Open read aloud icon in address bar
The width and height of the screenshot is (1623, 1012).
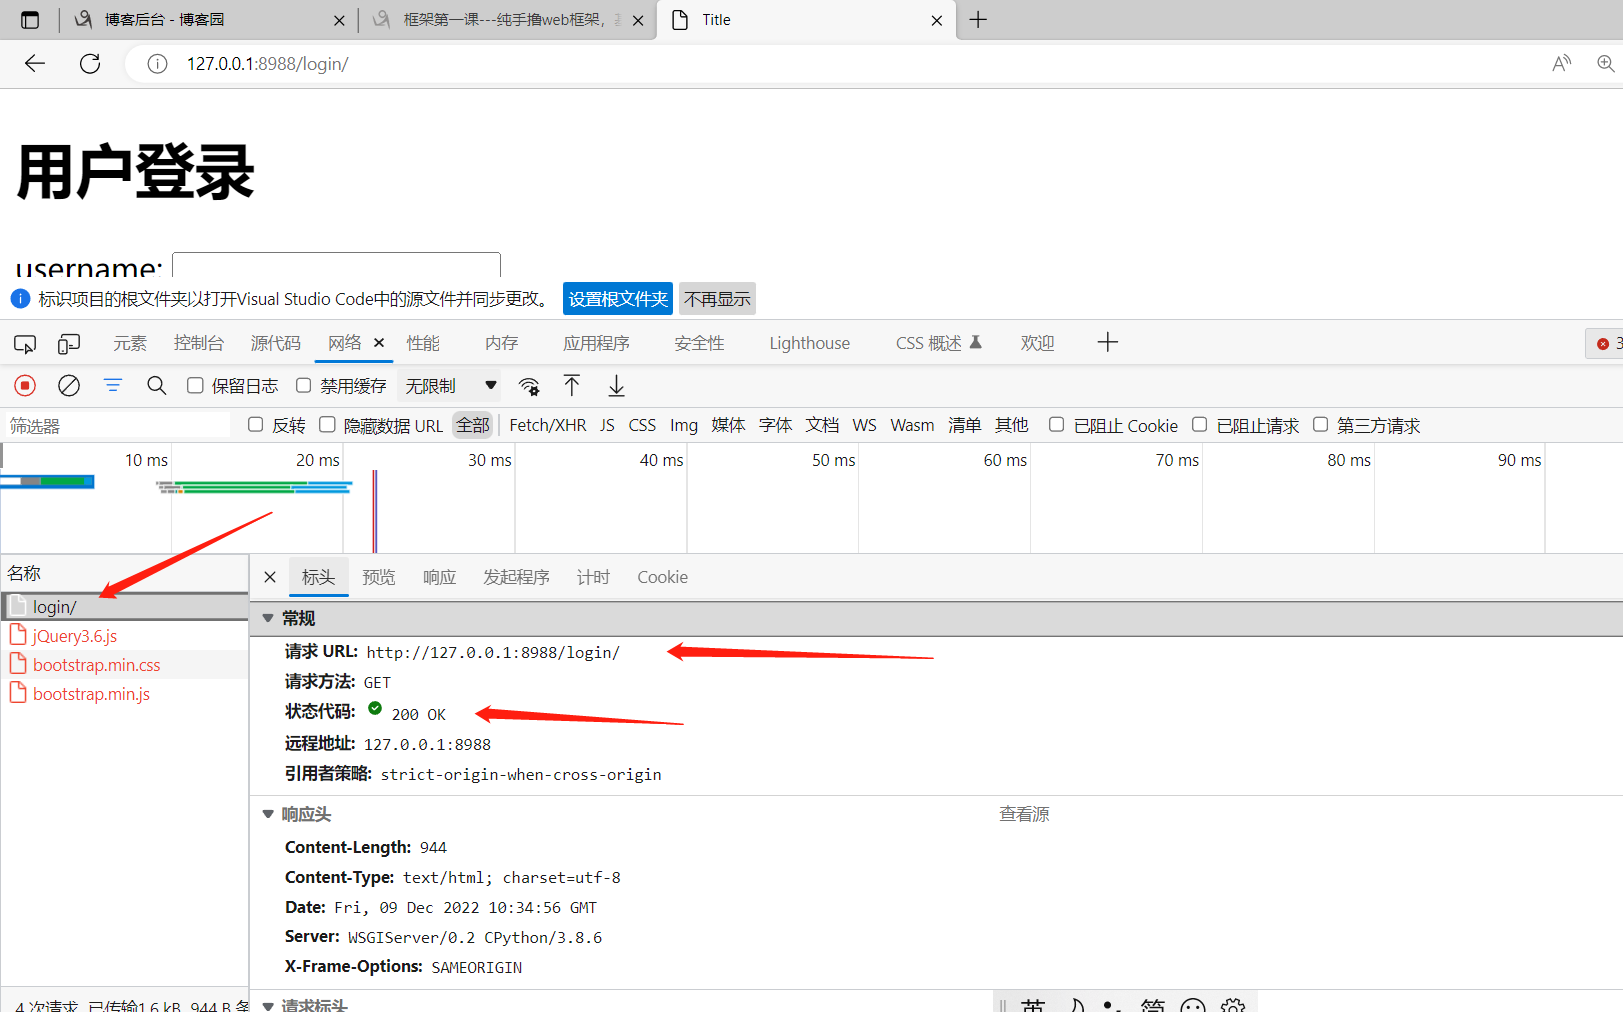[x=1561, y=64]
